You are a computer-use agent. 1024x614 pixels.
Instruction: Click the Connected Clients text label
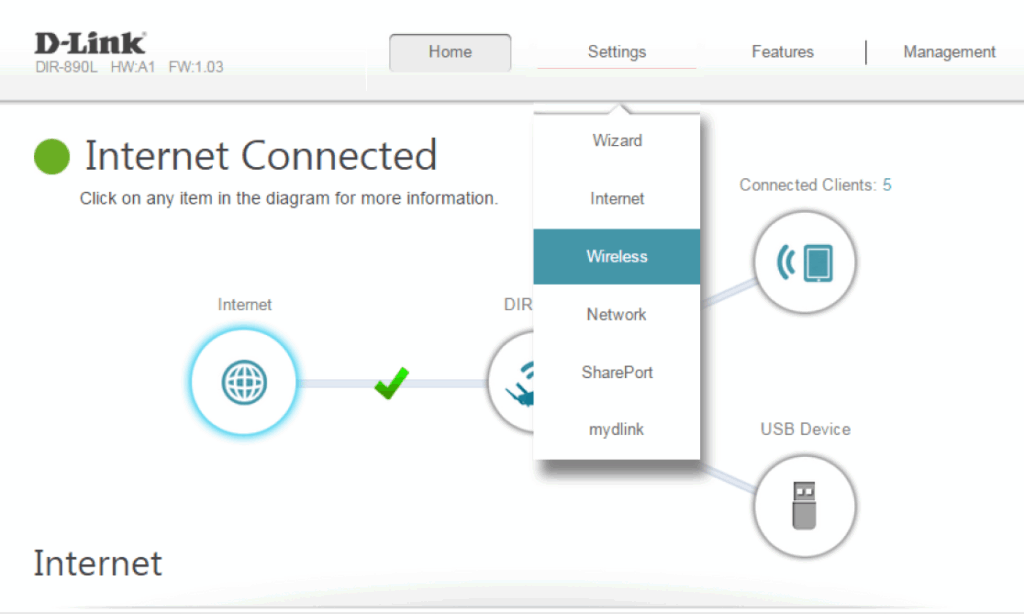coord(807,185)
